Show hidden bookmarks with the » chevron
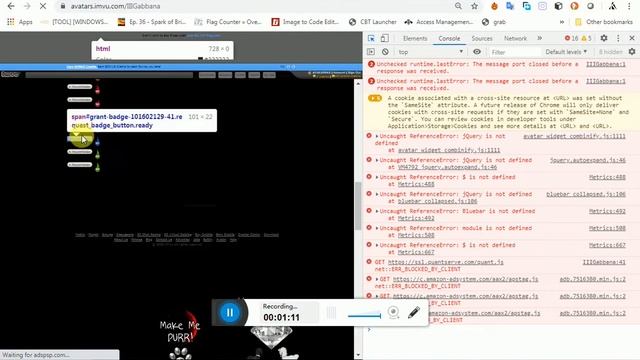The width and height of the screenshot is (640, 360). (x=562, y=22)
